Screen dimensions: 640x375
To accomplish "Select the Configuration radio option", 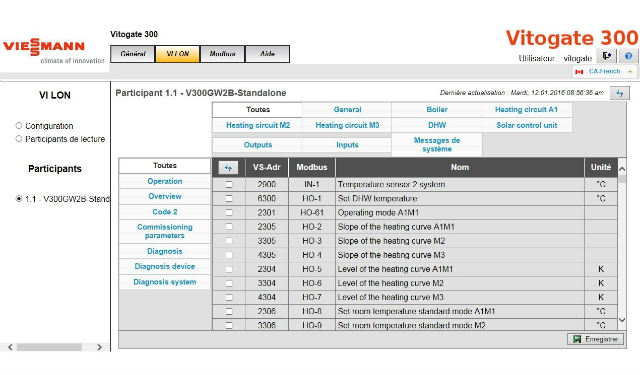I will (x=19, y=126).
